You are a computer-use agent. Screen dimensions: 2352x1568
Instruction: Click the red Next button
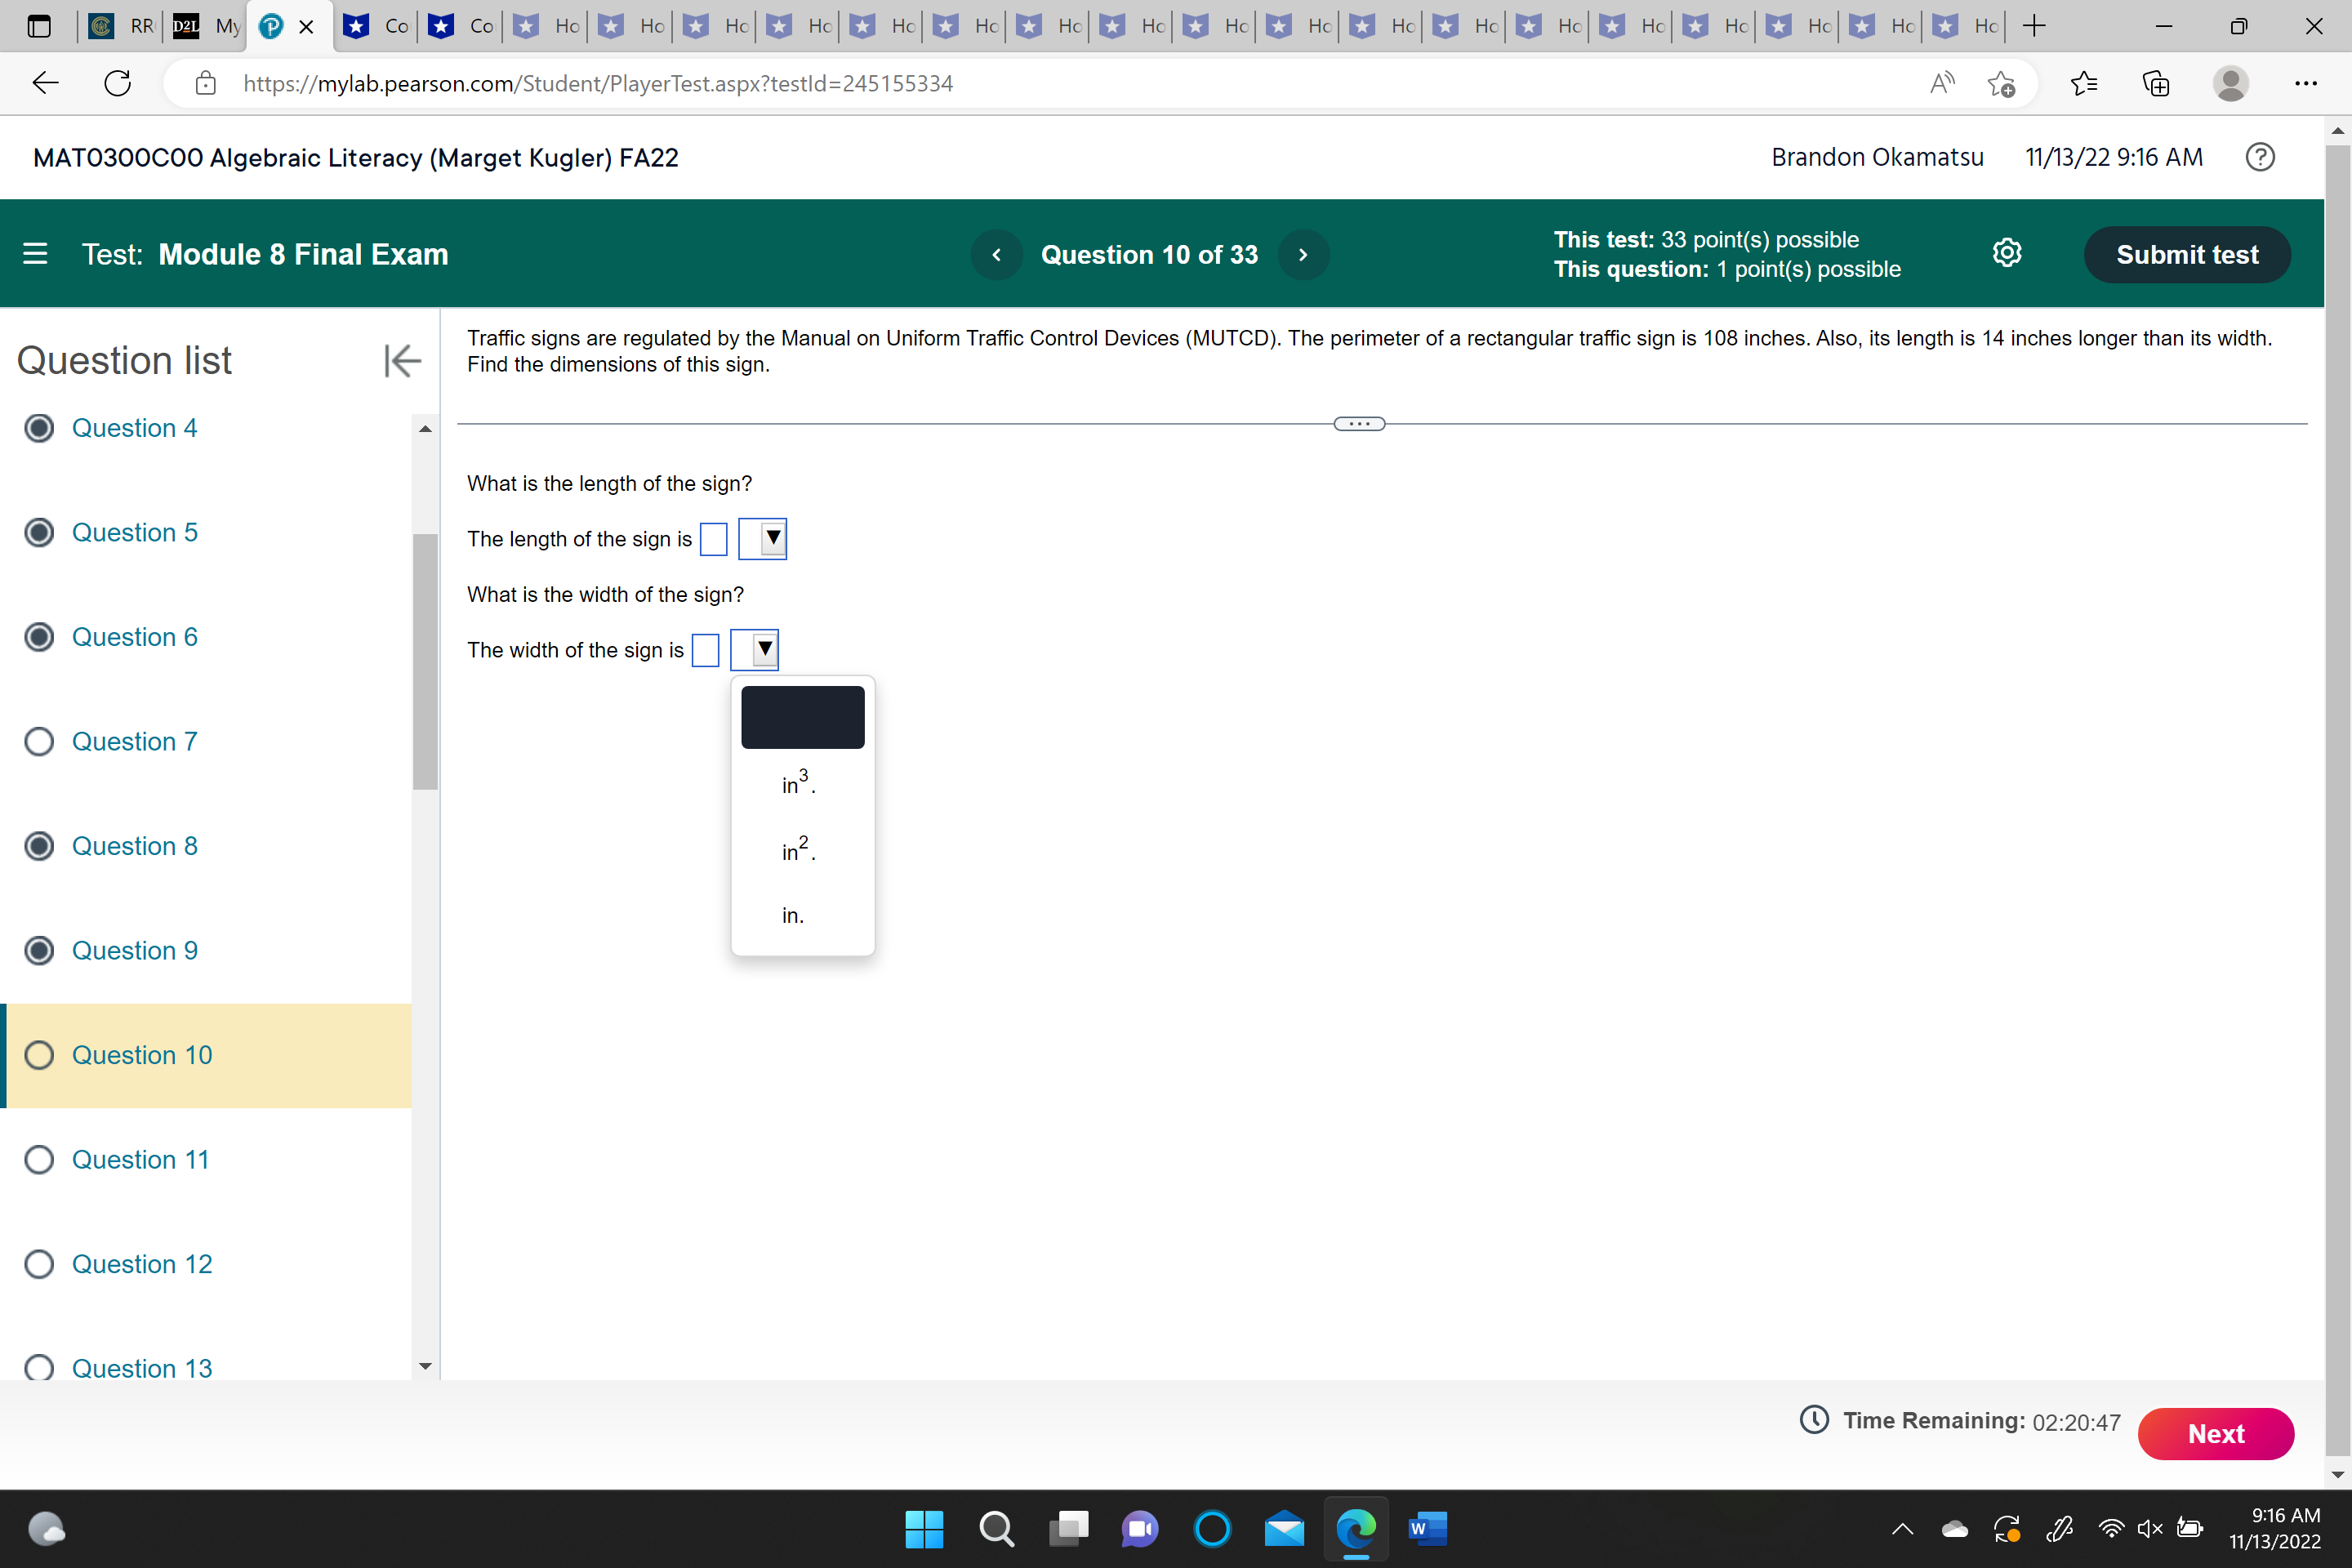click(2215, 1434)
